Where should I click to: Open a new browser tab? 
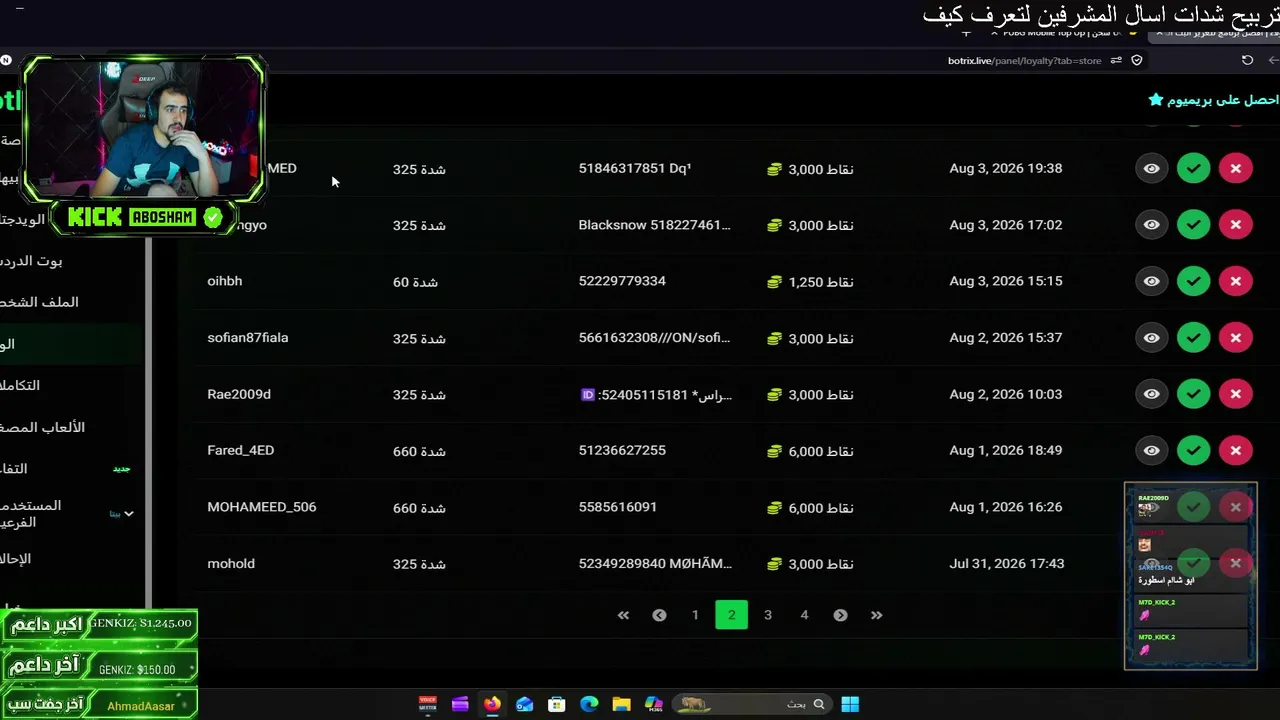point(966,33)
